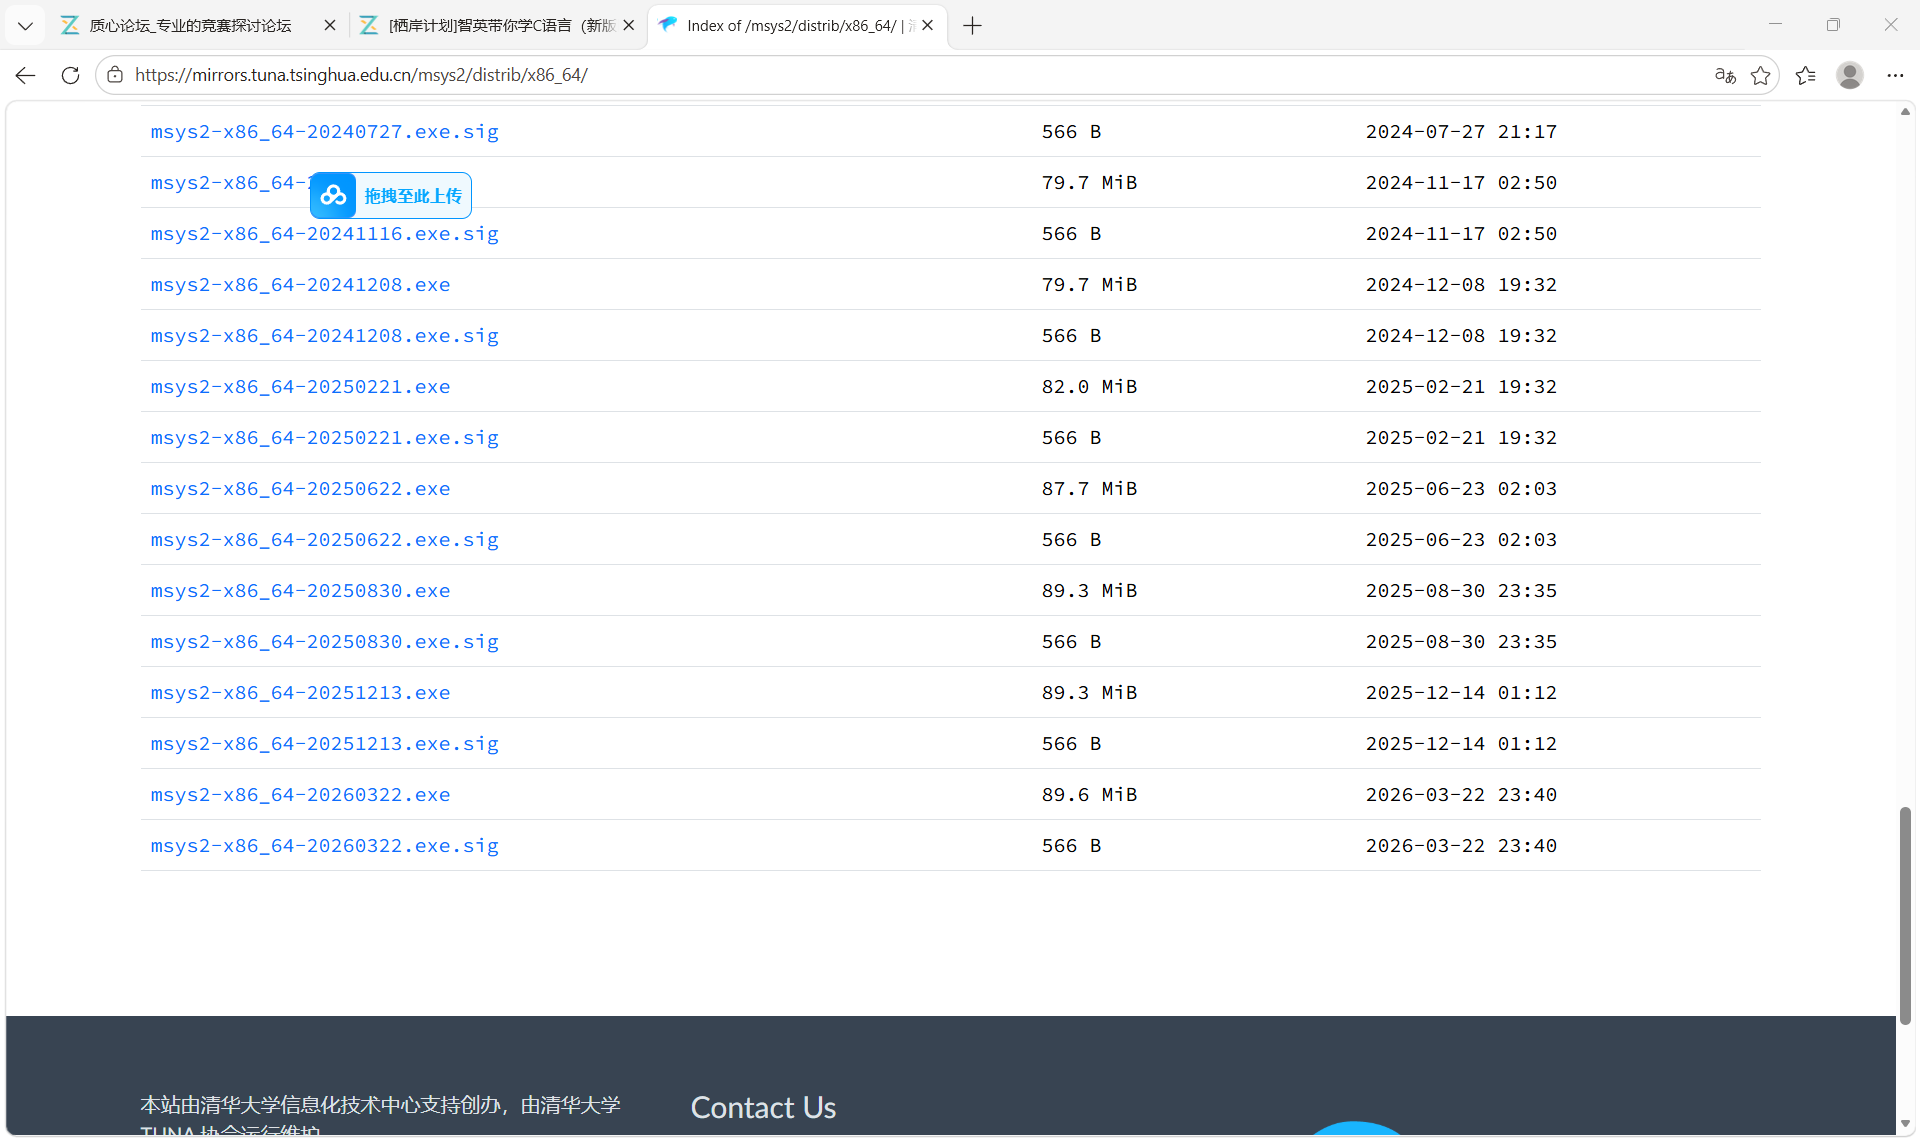
Task: Close the 栖岸计划 C语言 tab
Action: point(629,26)
